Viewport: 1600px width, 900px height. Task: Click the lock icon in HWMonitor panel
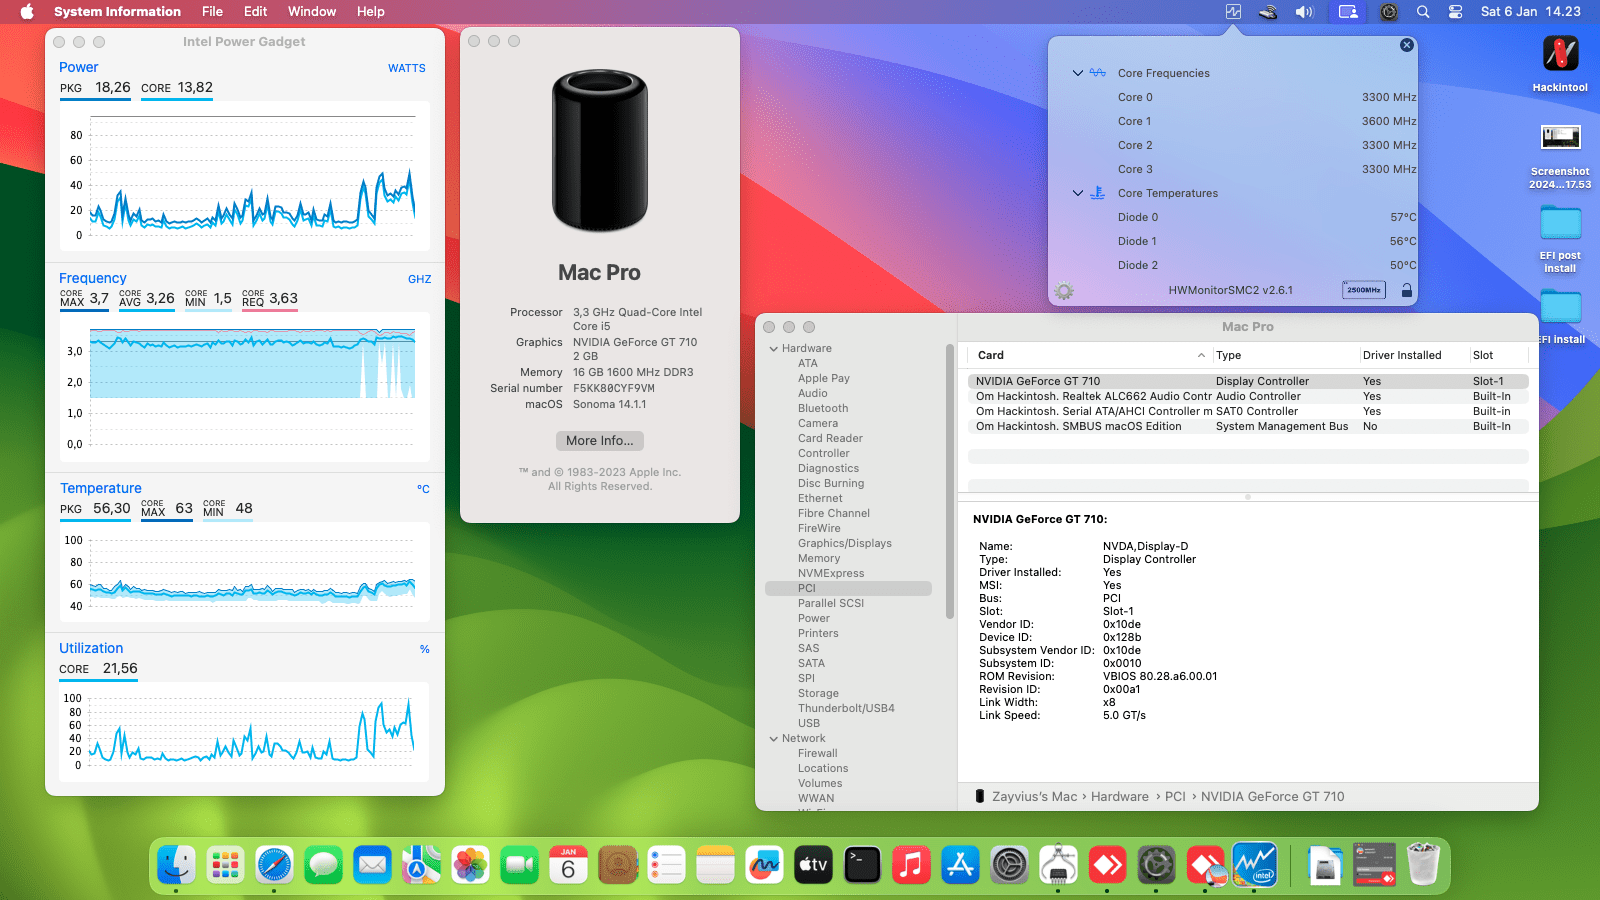pyautogui.click(x=1406, y=291)
